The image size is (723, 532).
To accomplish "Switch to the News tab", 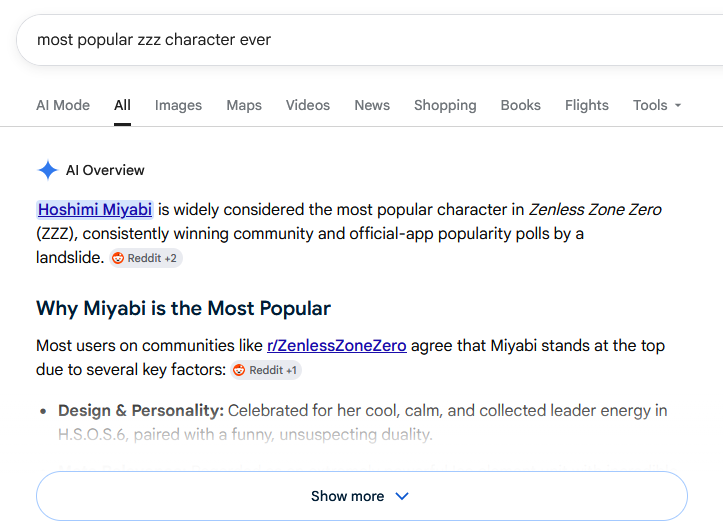I will pyautogui.click(x=372, y=105).
